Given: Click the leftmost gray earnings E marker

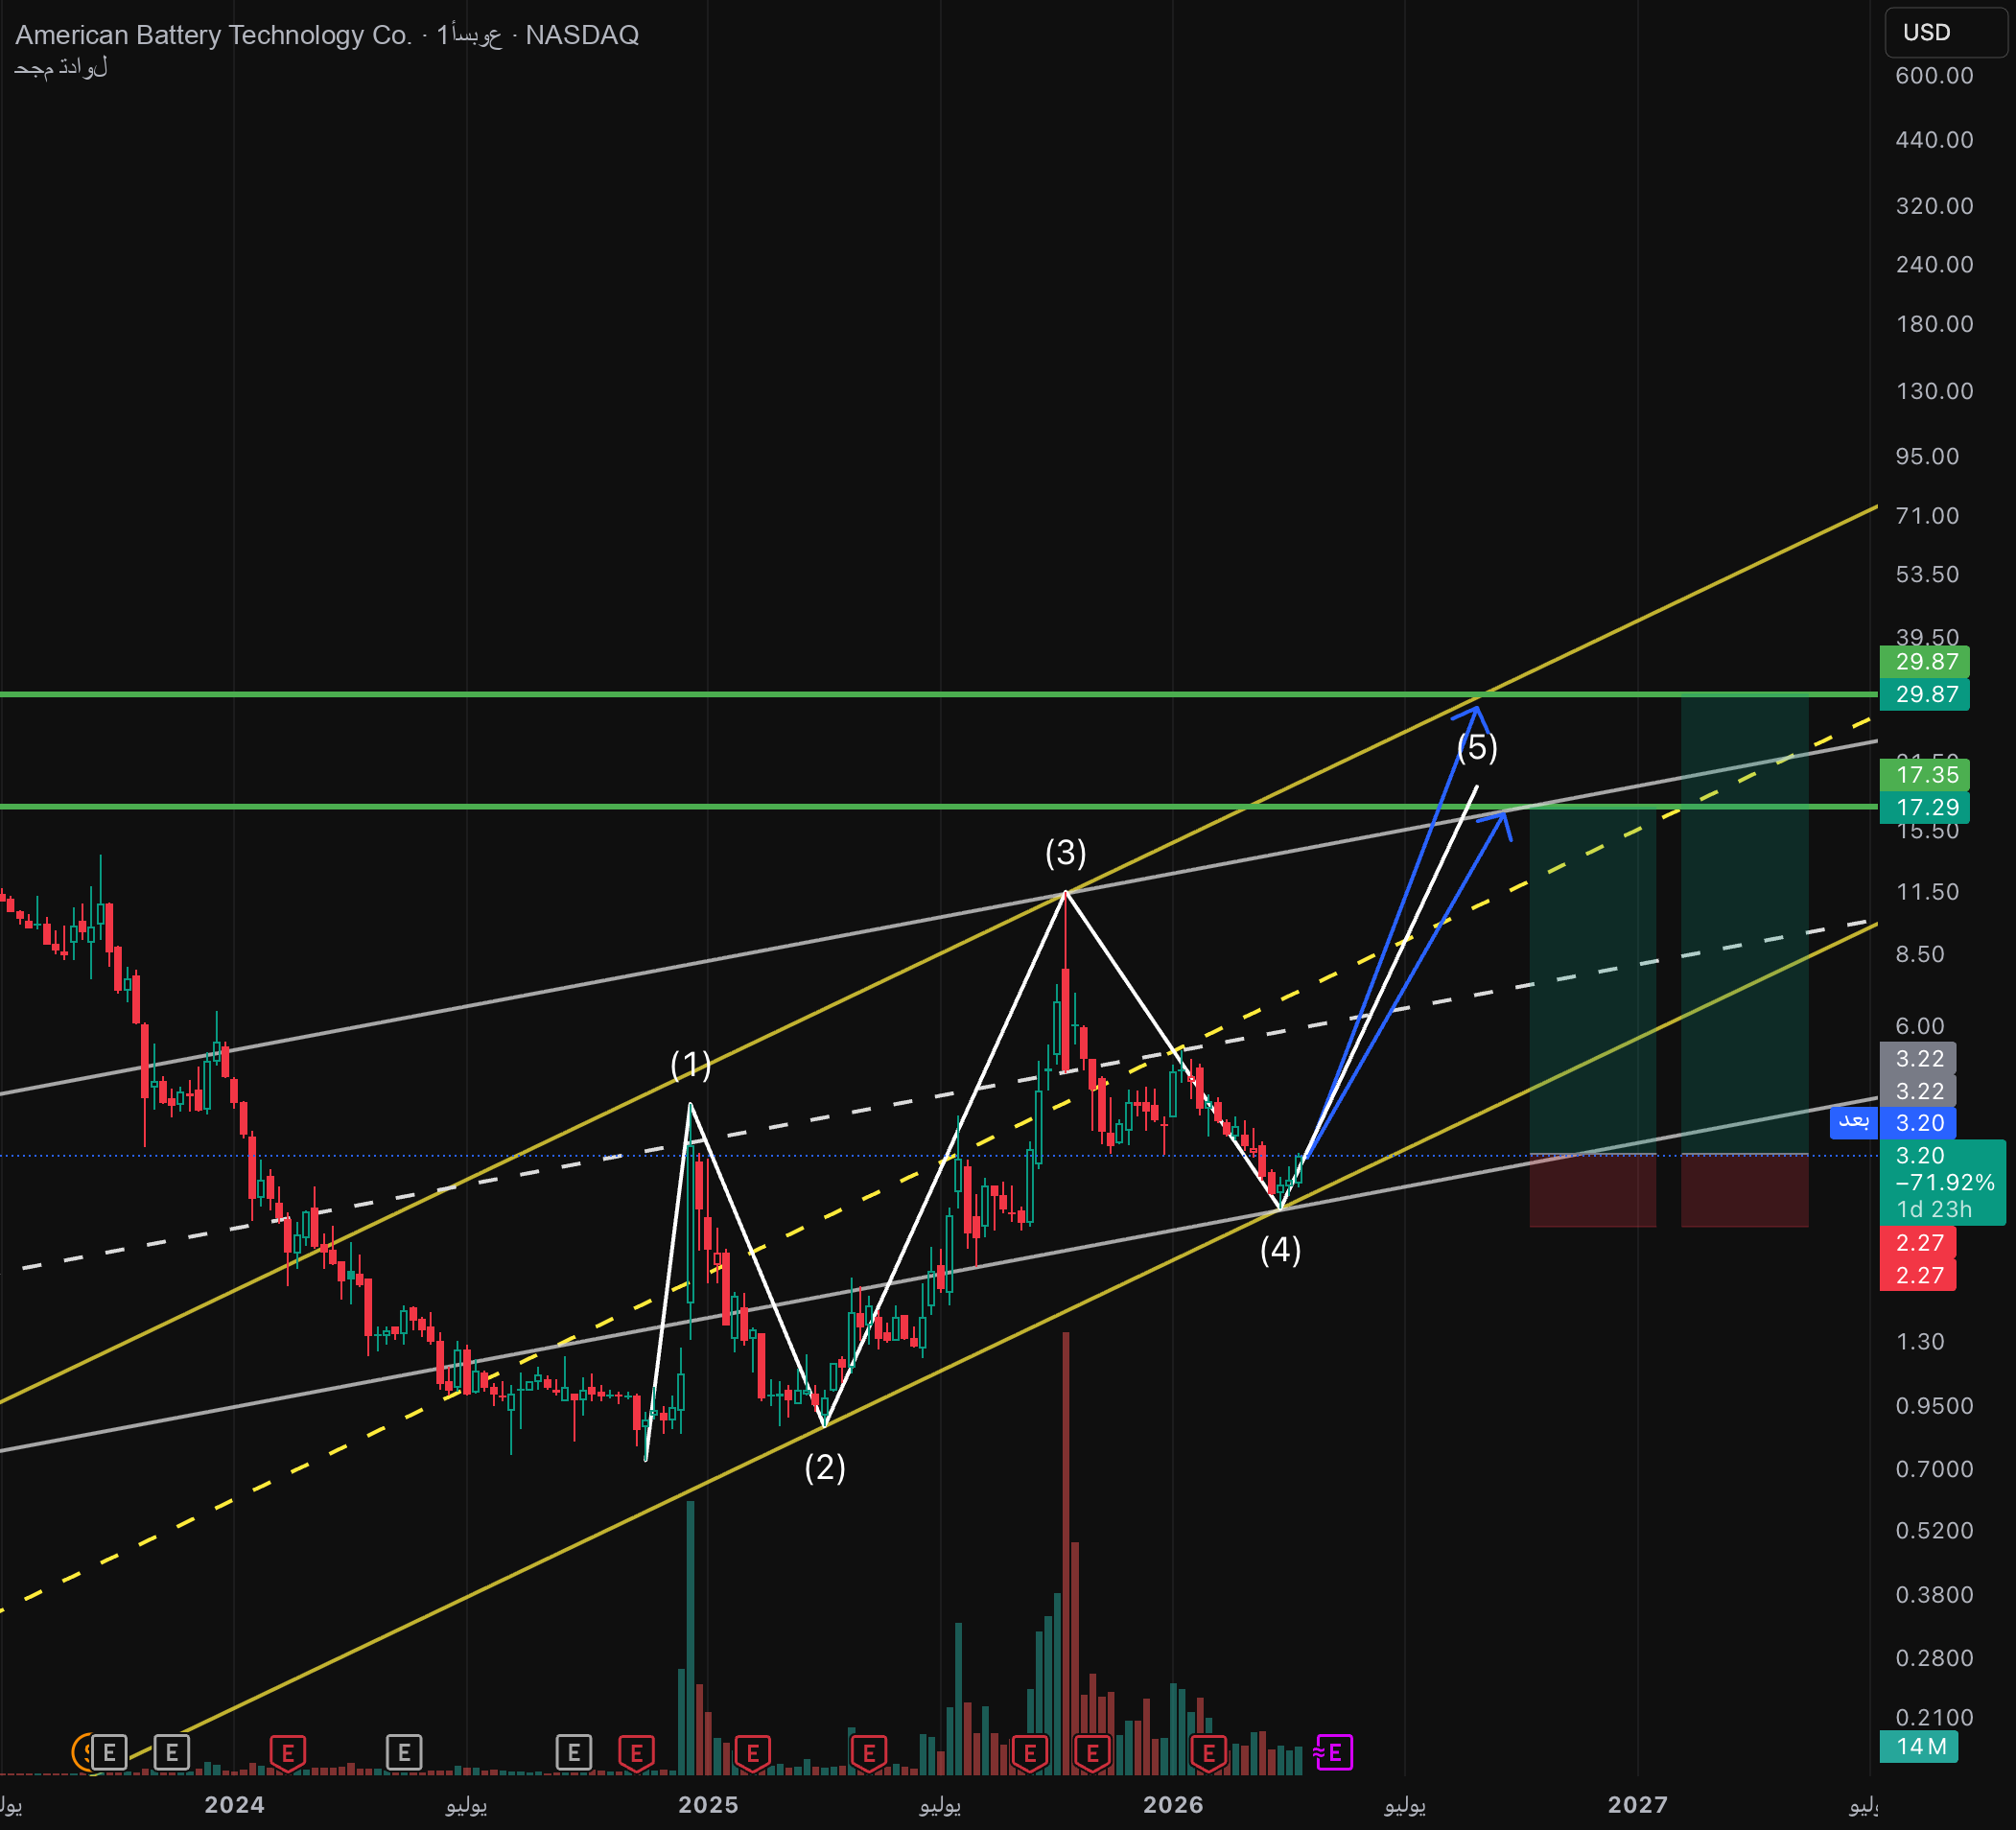Looking at the screenshot, I should tap(110, 1752).
